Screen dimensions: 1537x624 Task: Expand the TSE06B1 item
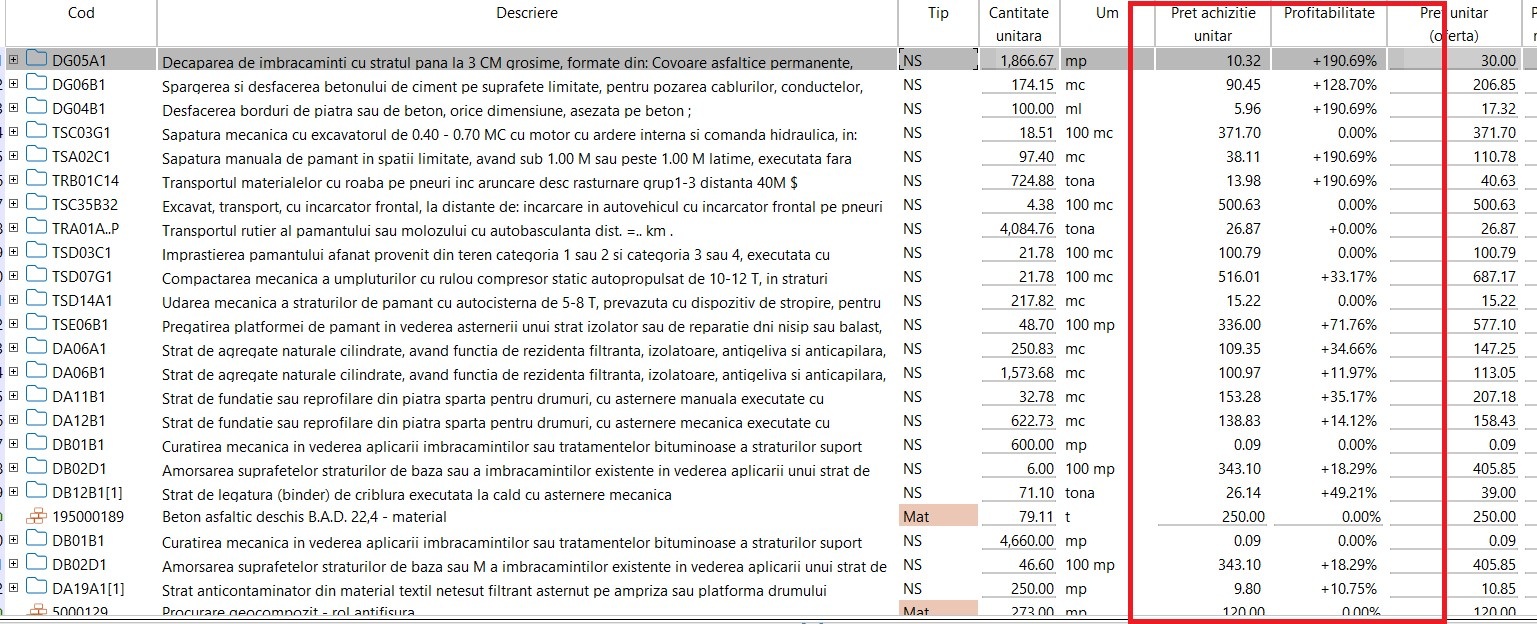[x=13, y=324]
